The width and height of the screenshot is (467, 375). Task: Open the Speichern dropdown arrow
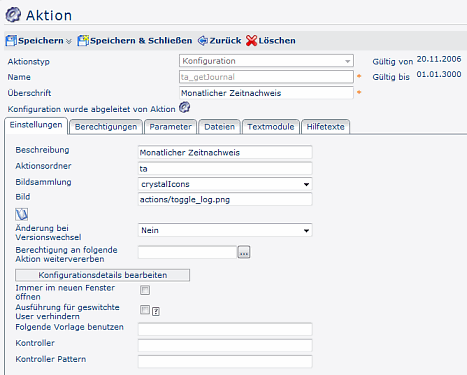[x=69, y=41]
